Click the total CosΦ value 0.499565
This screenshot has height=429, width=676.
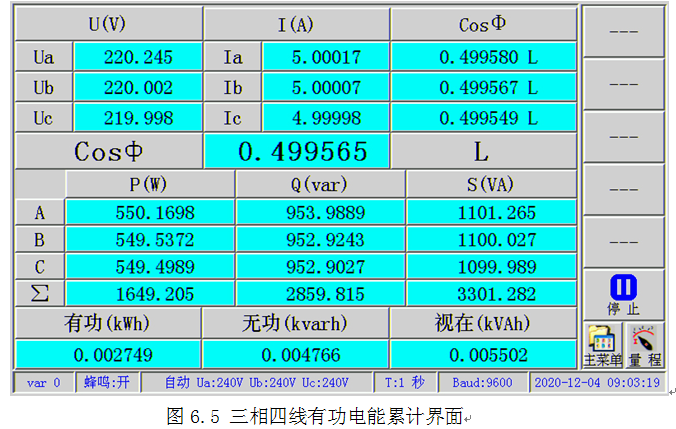tap(297, 151)
